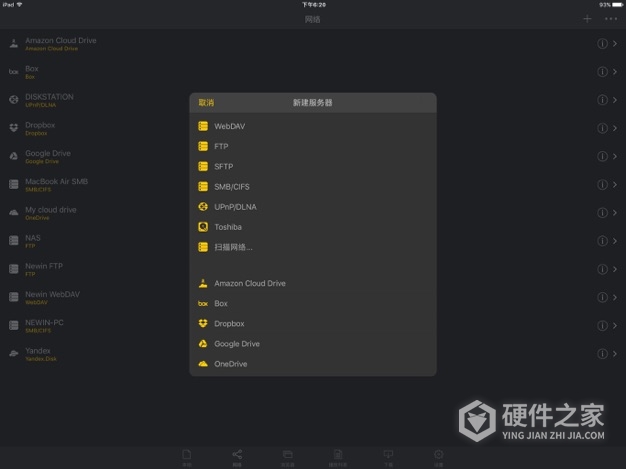Open info for DISKSTATION
This screenshot has height=469, width=626.
(602, 100)
